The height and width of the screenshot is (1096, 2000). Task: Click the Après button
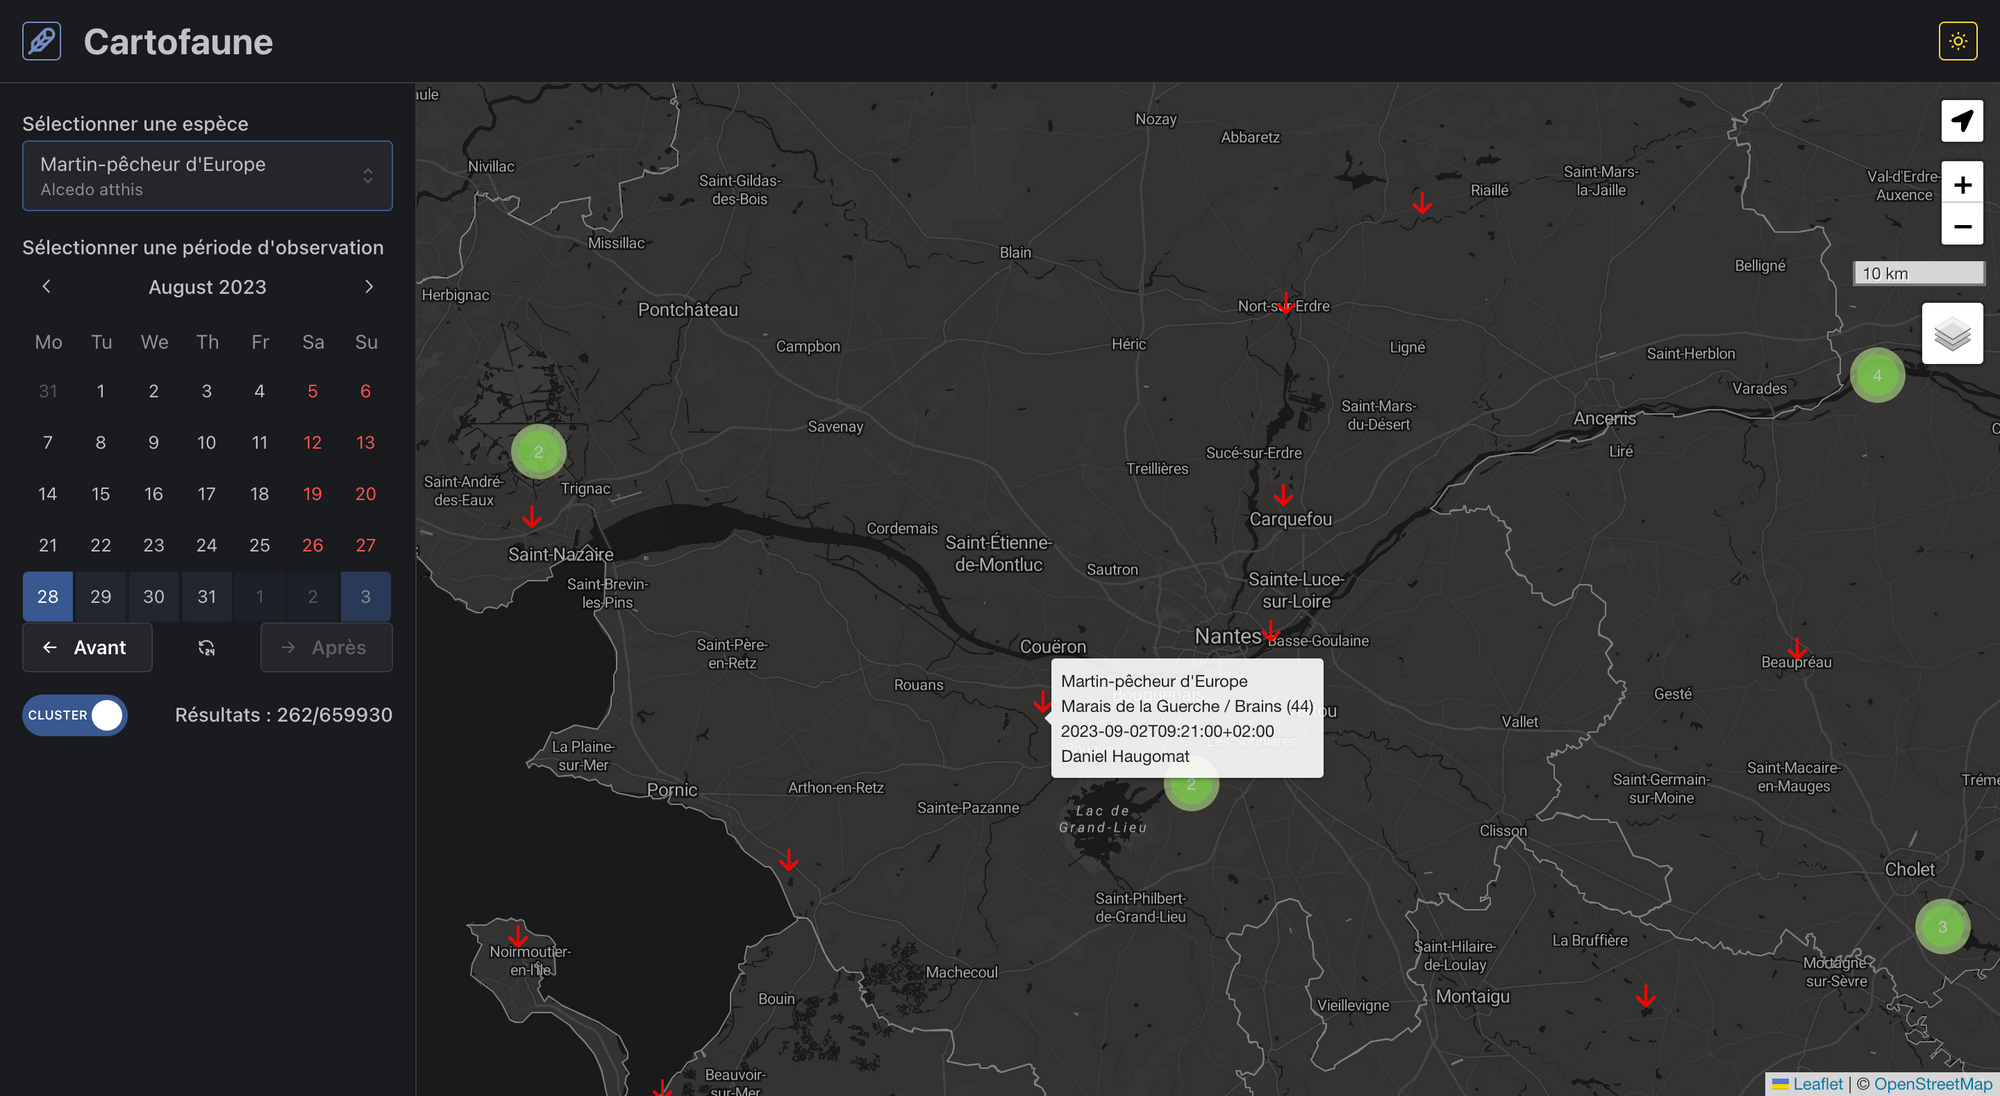click(326, 648)
